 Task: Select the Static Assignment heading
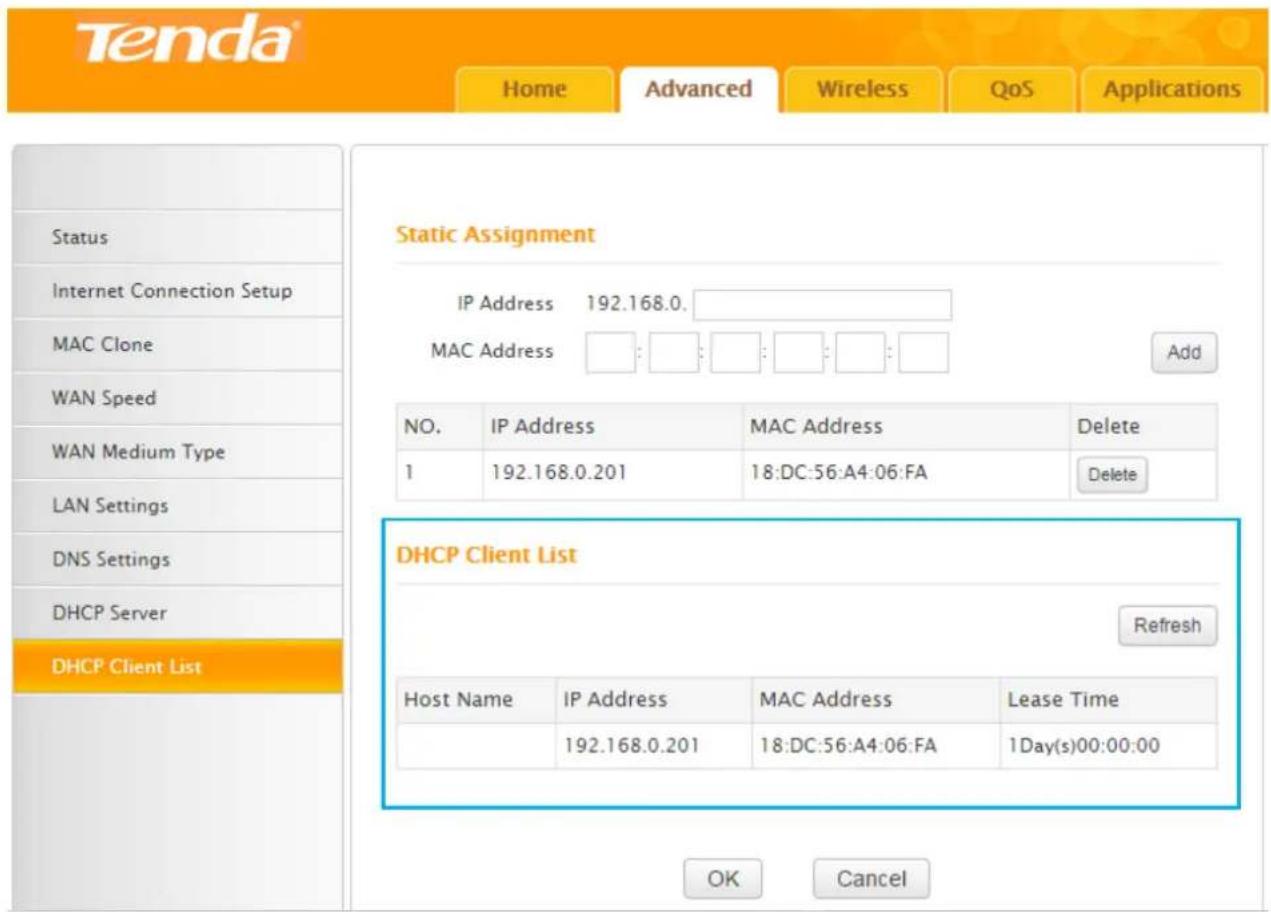pos(495,235)
